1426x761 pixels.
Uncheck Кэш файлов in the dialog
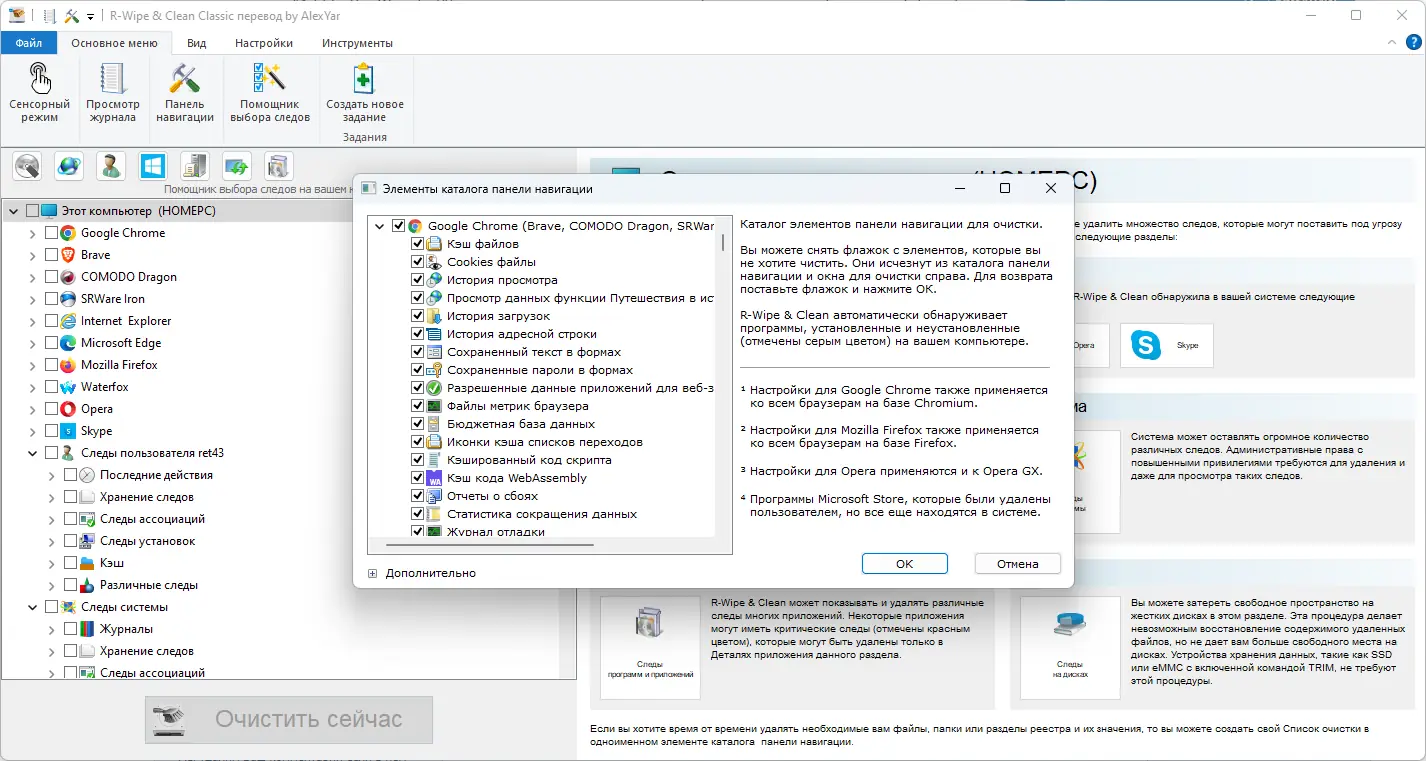coord(418,244)
